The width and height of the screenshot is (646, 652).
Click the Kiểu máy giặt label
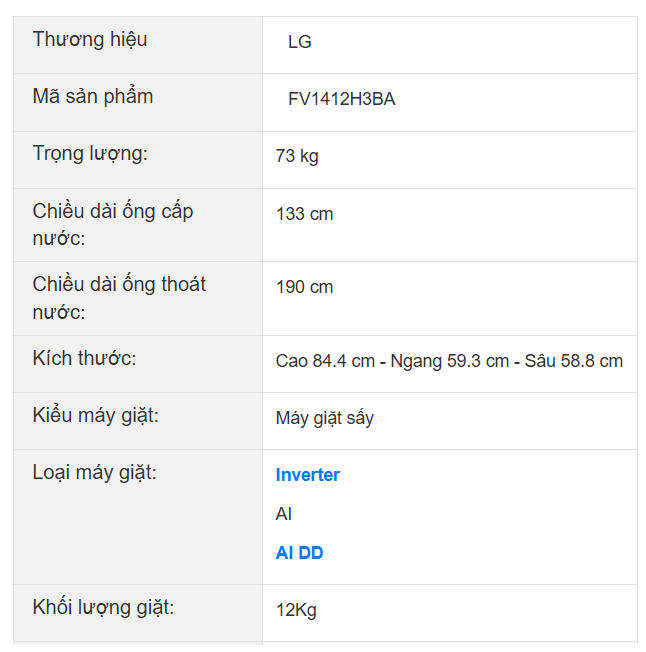95,416
